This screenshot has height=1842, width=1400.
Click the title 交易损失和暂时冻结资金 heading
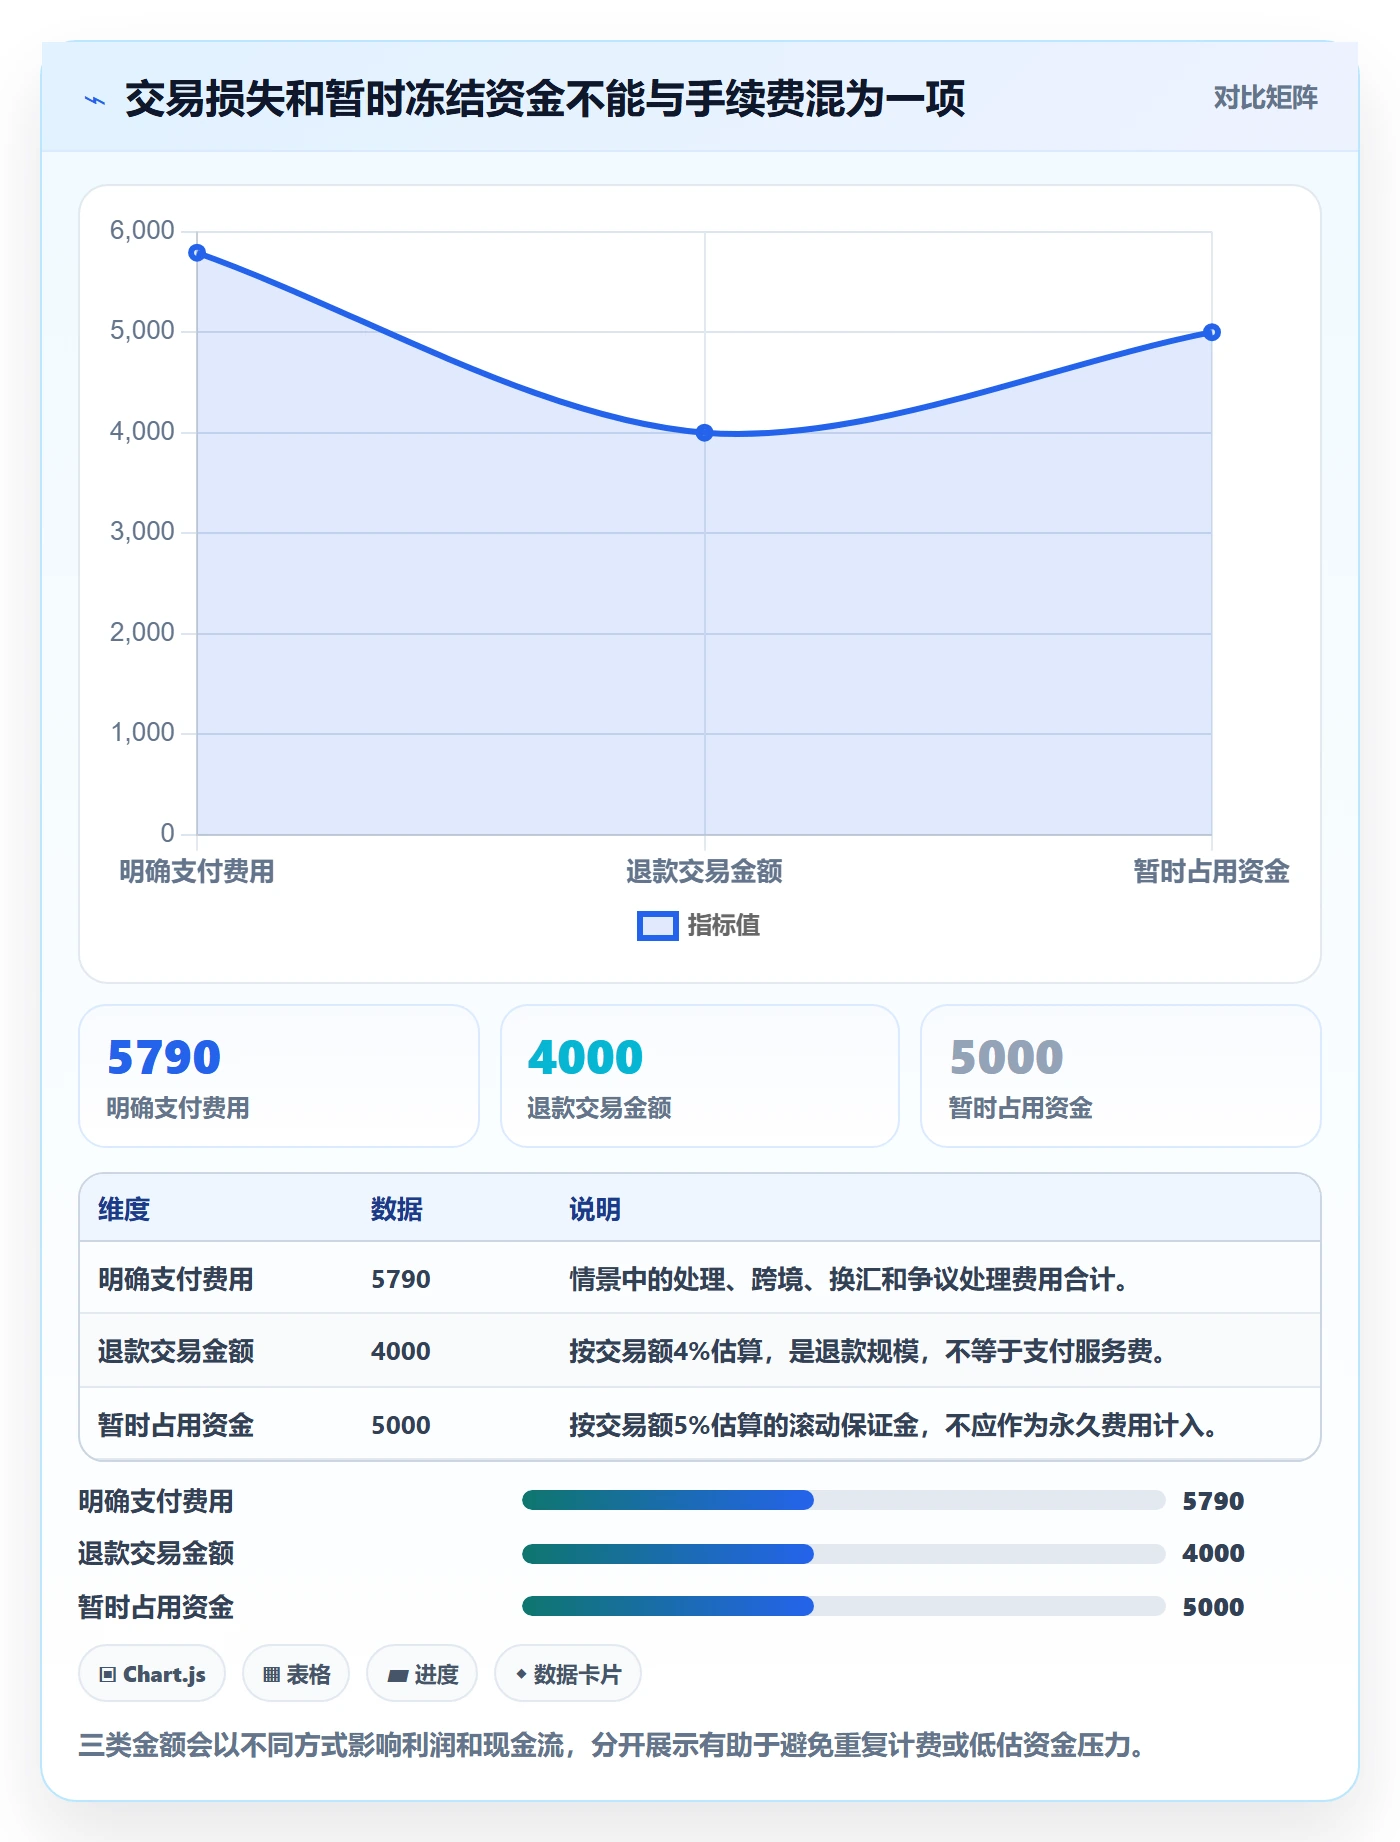545,98
